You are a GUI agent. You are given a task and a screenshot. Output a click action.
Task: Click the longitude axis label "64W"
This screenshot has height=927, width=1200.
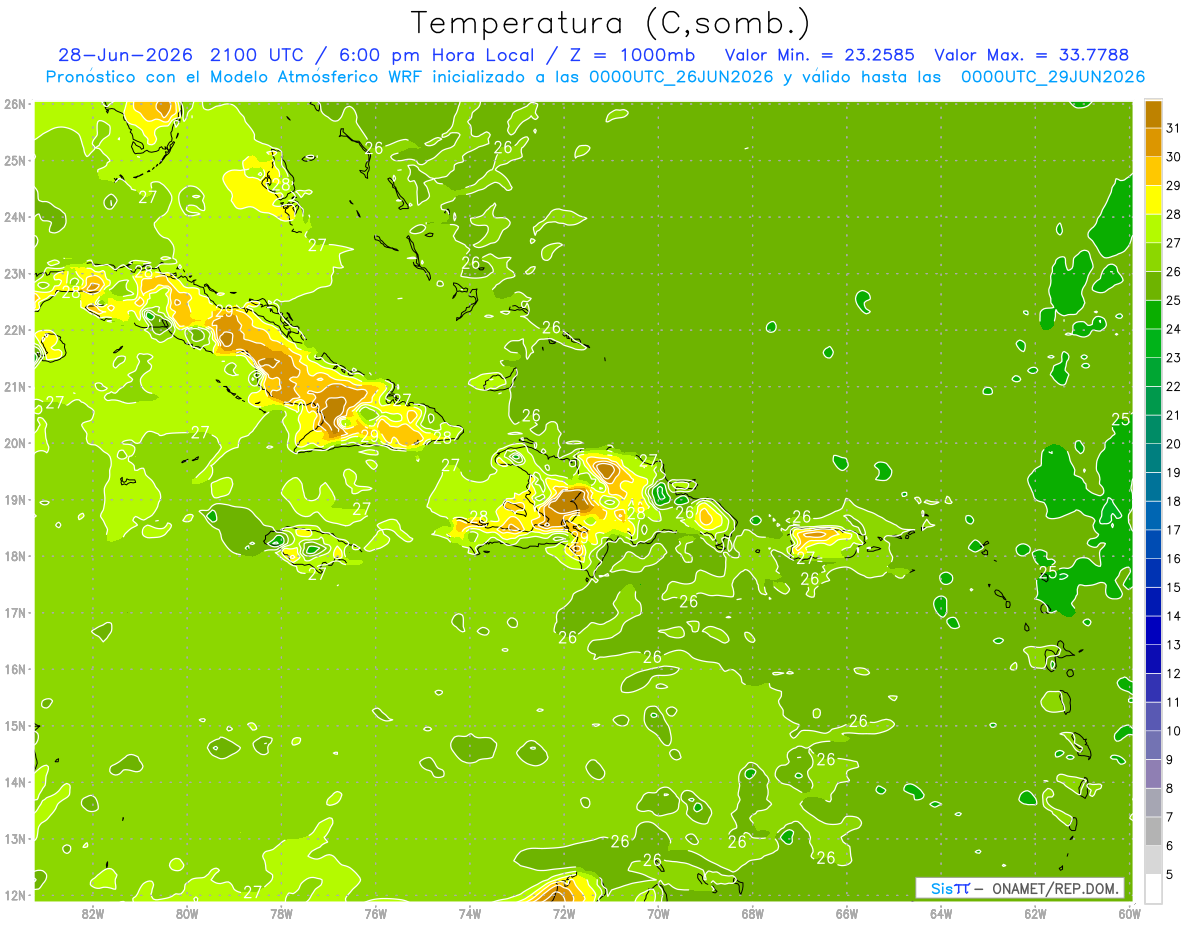tap(941, 912)
